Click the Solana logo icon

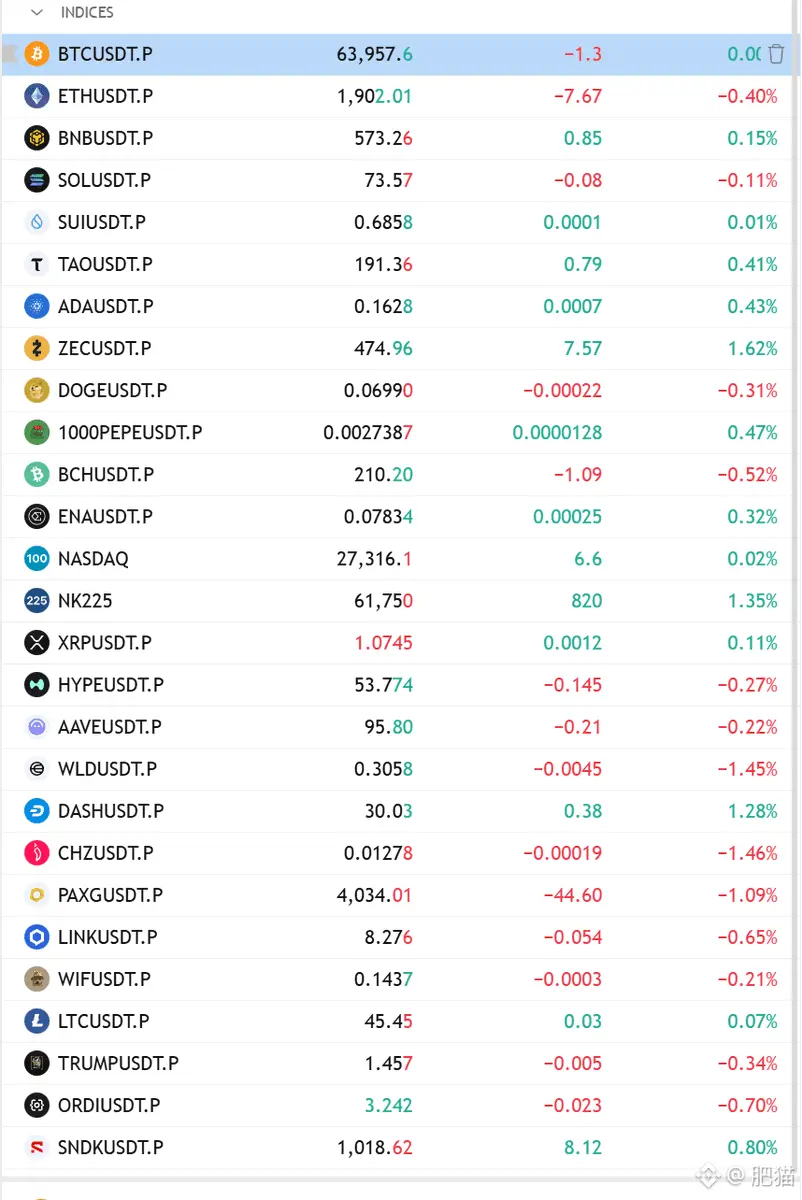(x=37, y=180)
